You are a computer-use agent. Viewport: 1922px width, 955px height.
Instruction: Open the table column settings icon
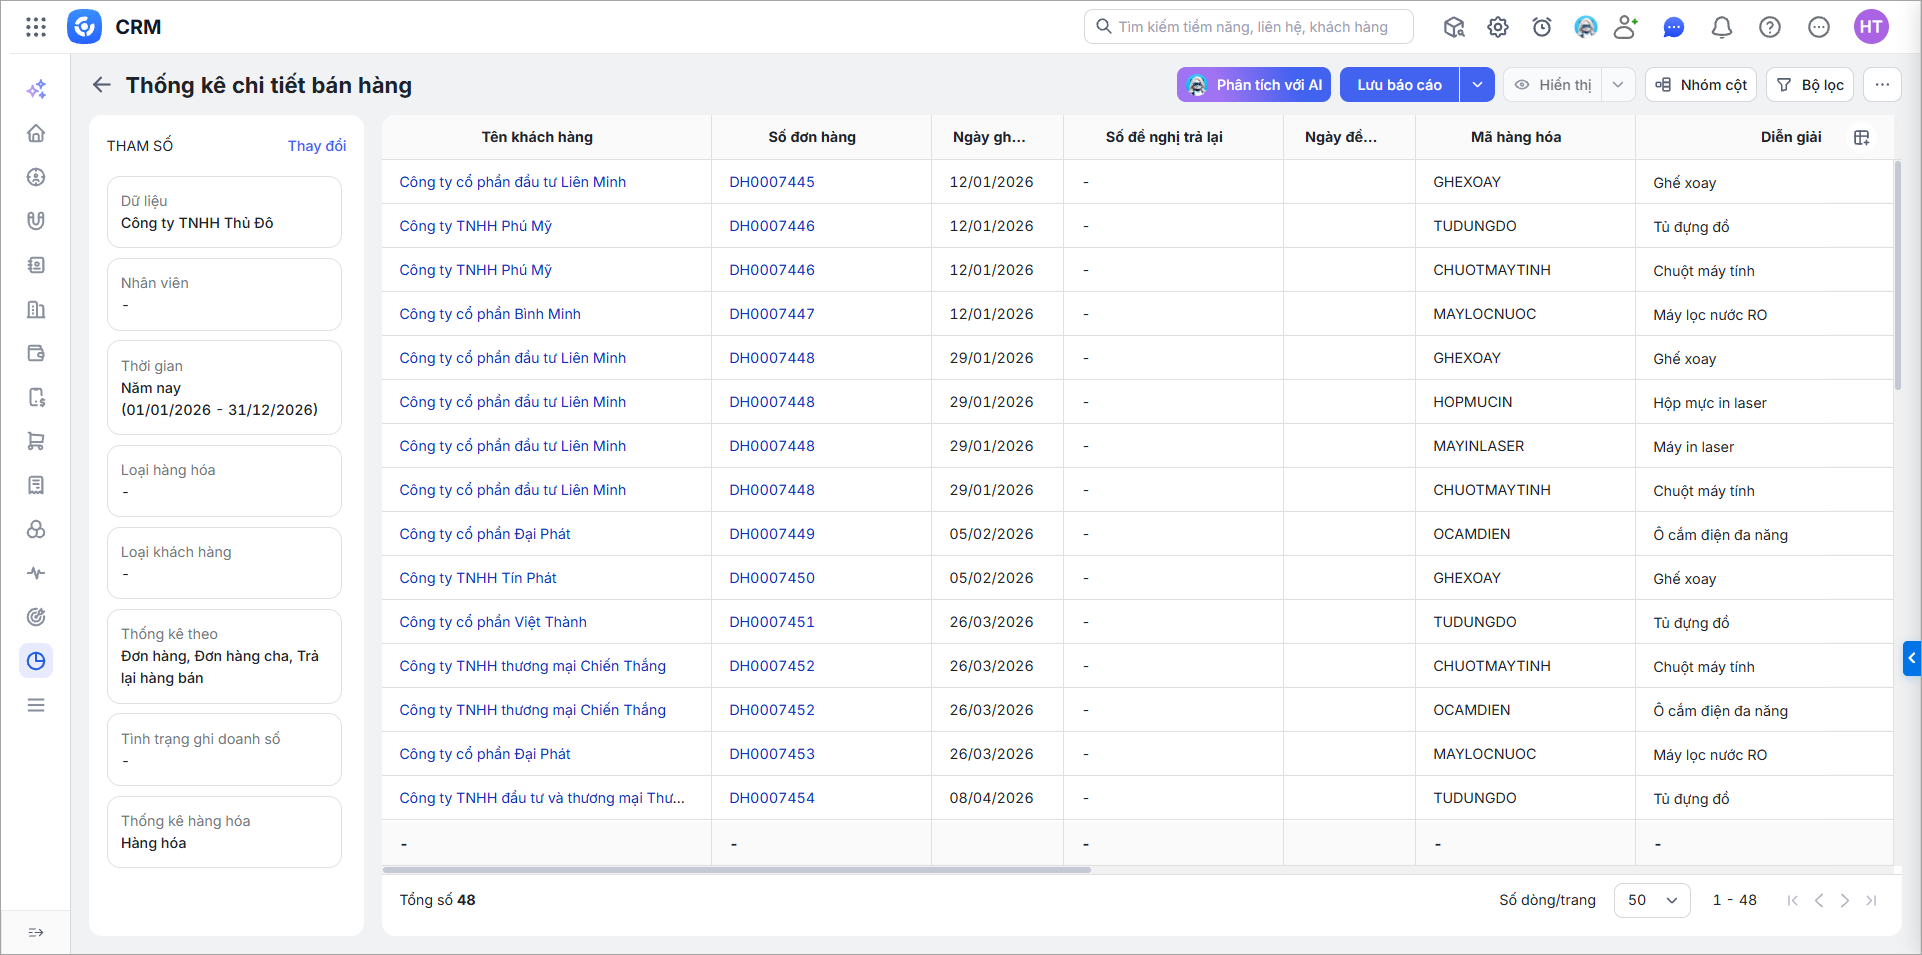tap(1862, 138)
